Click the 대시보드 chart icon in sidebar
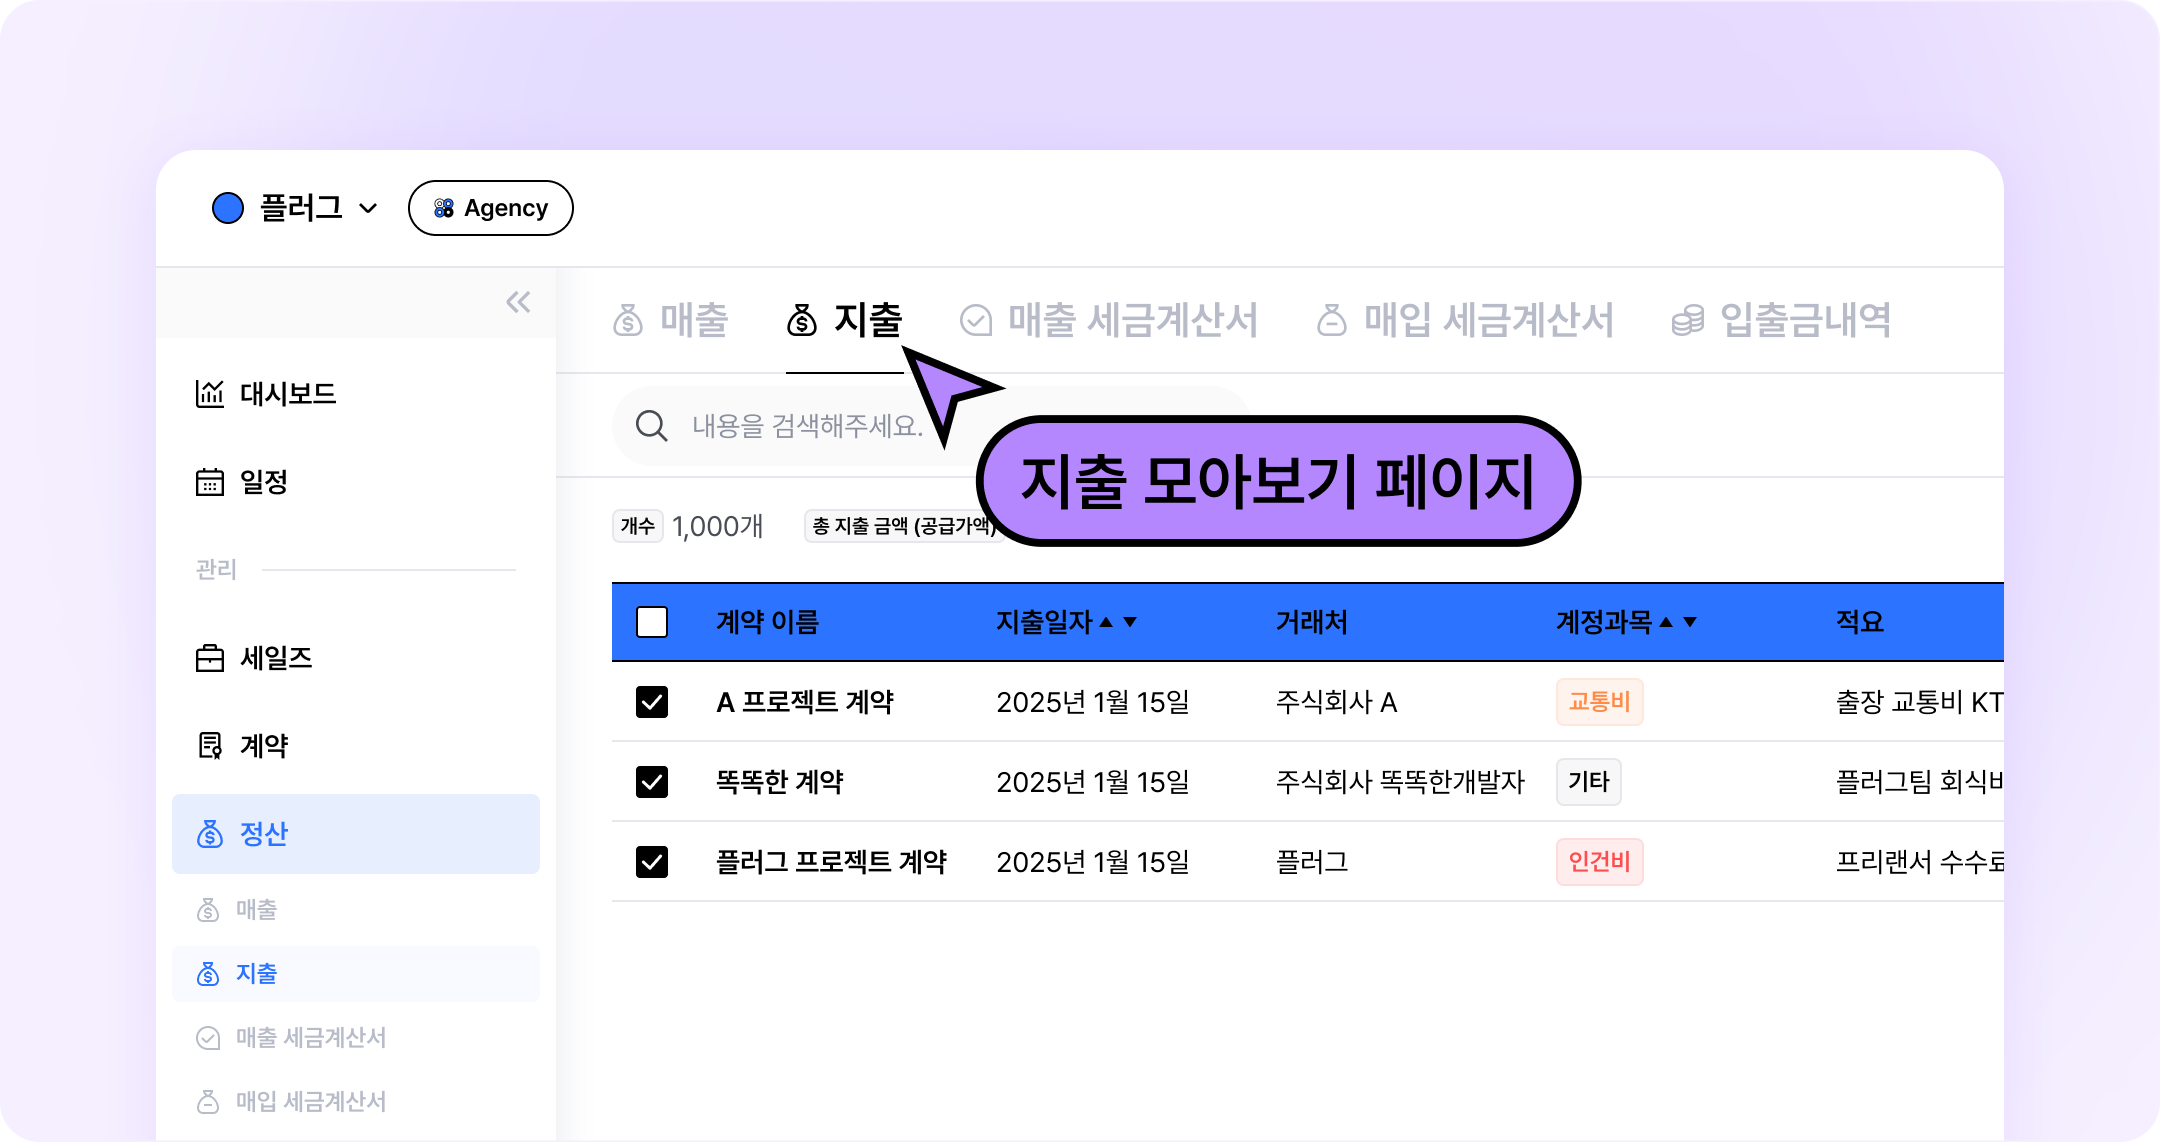Image resolution: width=2160 pixels, height=1142 pixels. (x=210, y=394)
